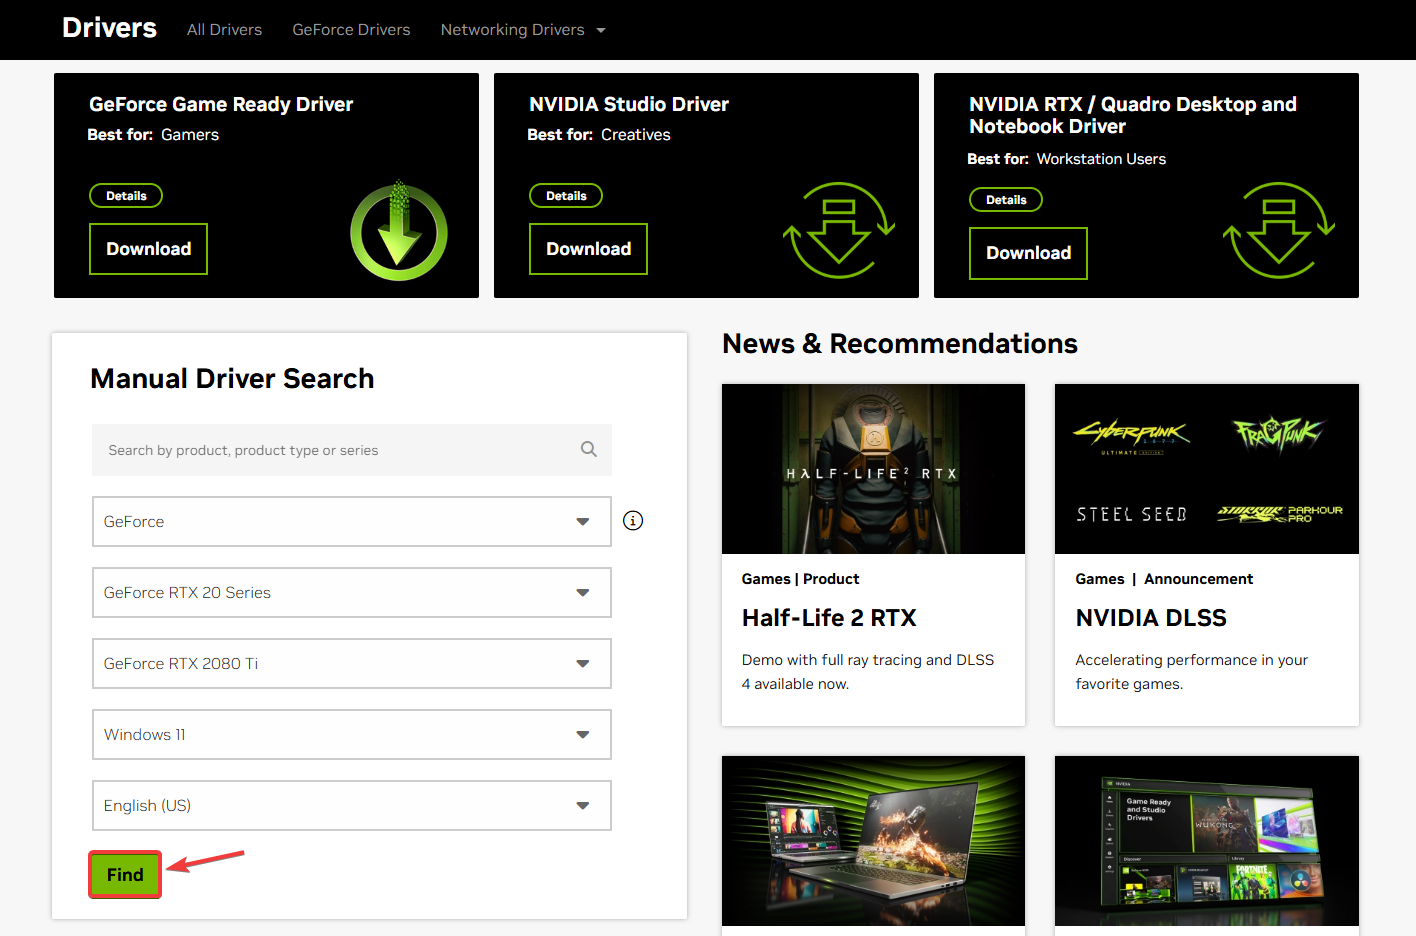Open the info tooltip beside the GeForce dropdown
Screen dimensions: 1416x936
[632, 520]
